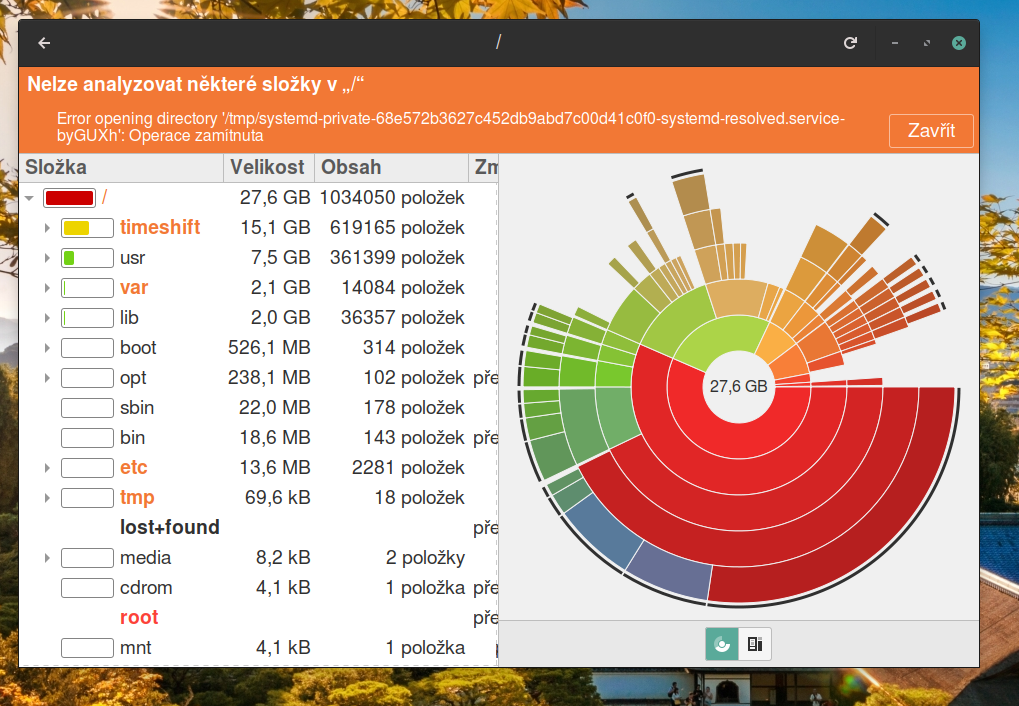Close the error banner with Zavřít

click(x=930, y=131)
